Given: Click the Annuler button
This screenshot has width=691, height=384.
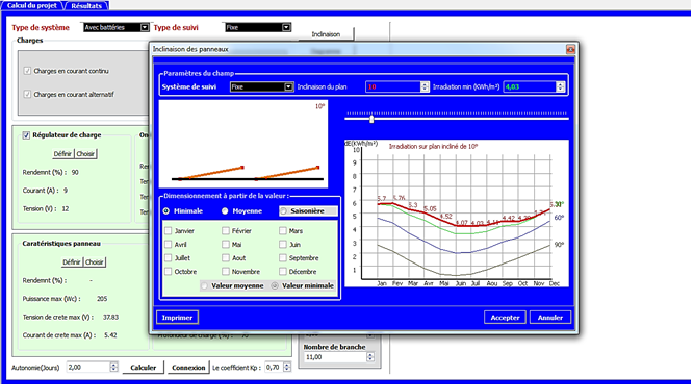Looking at the screenshot, I should click(550, 317).
